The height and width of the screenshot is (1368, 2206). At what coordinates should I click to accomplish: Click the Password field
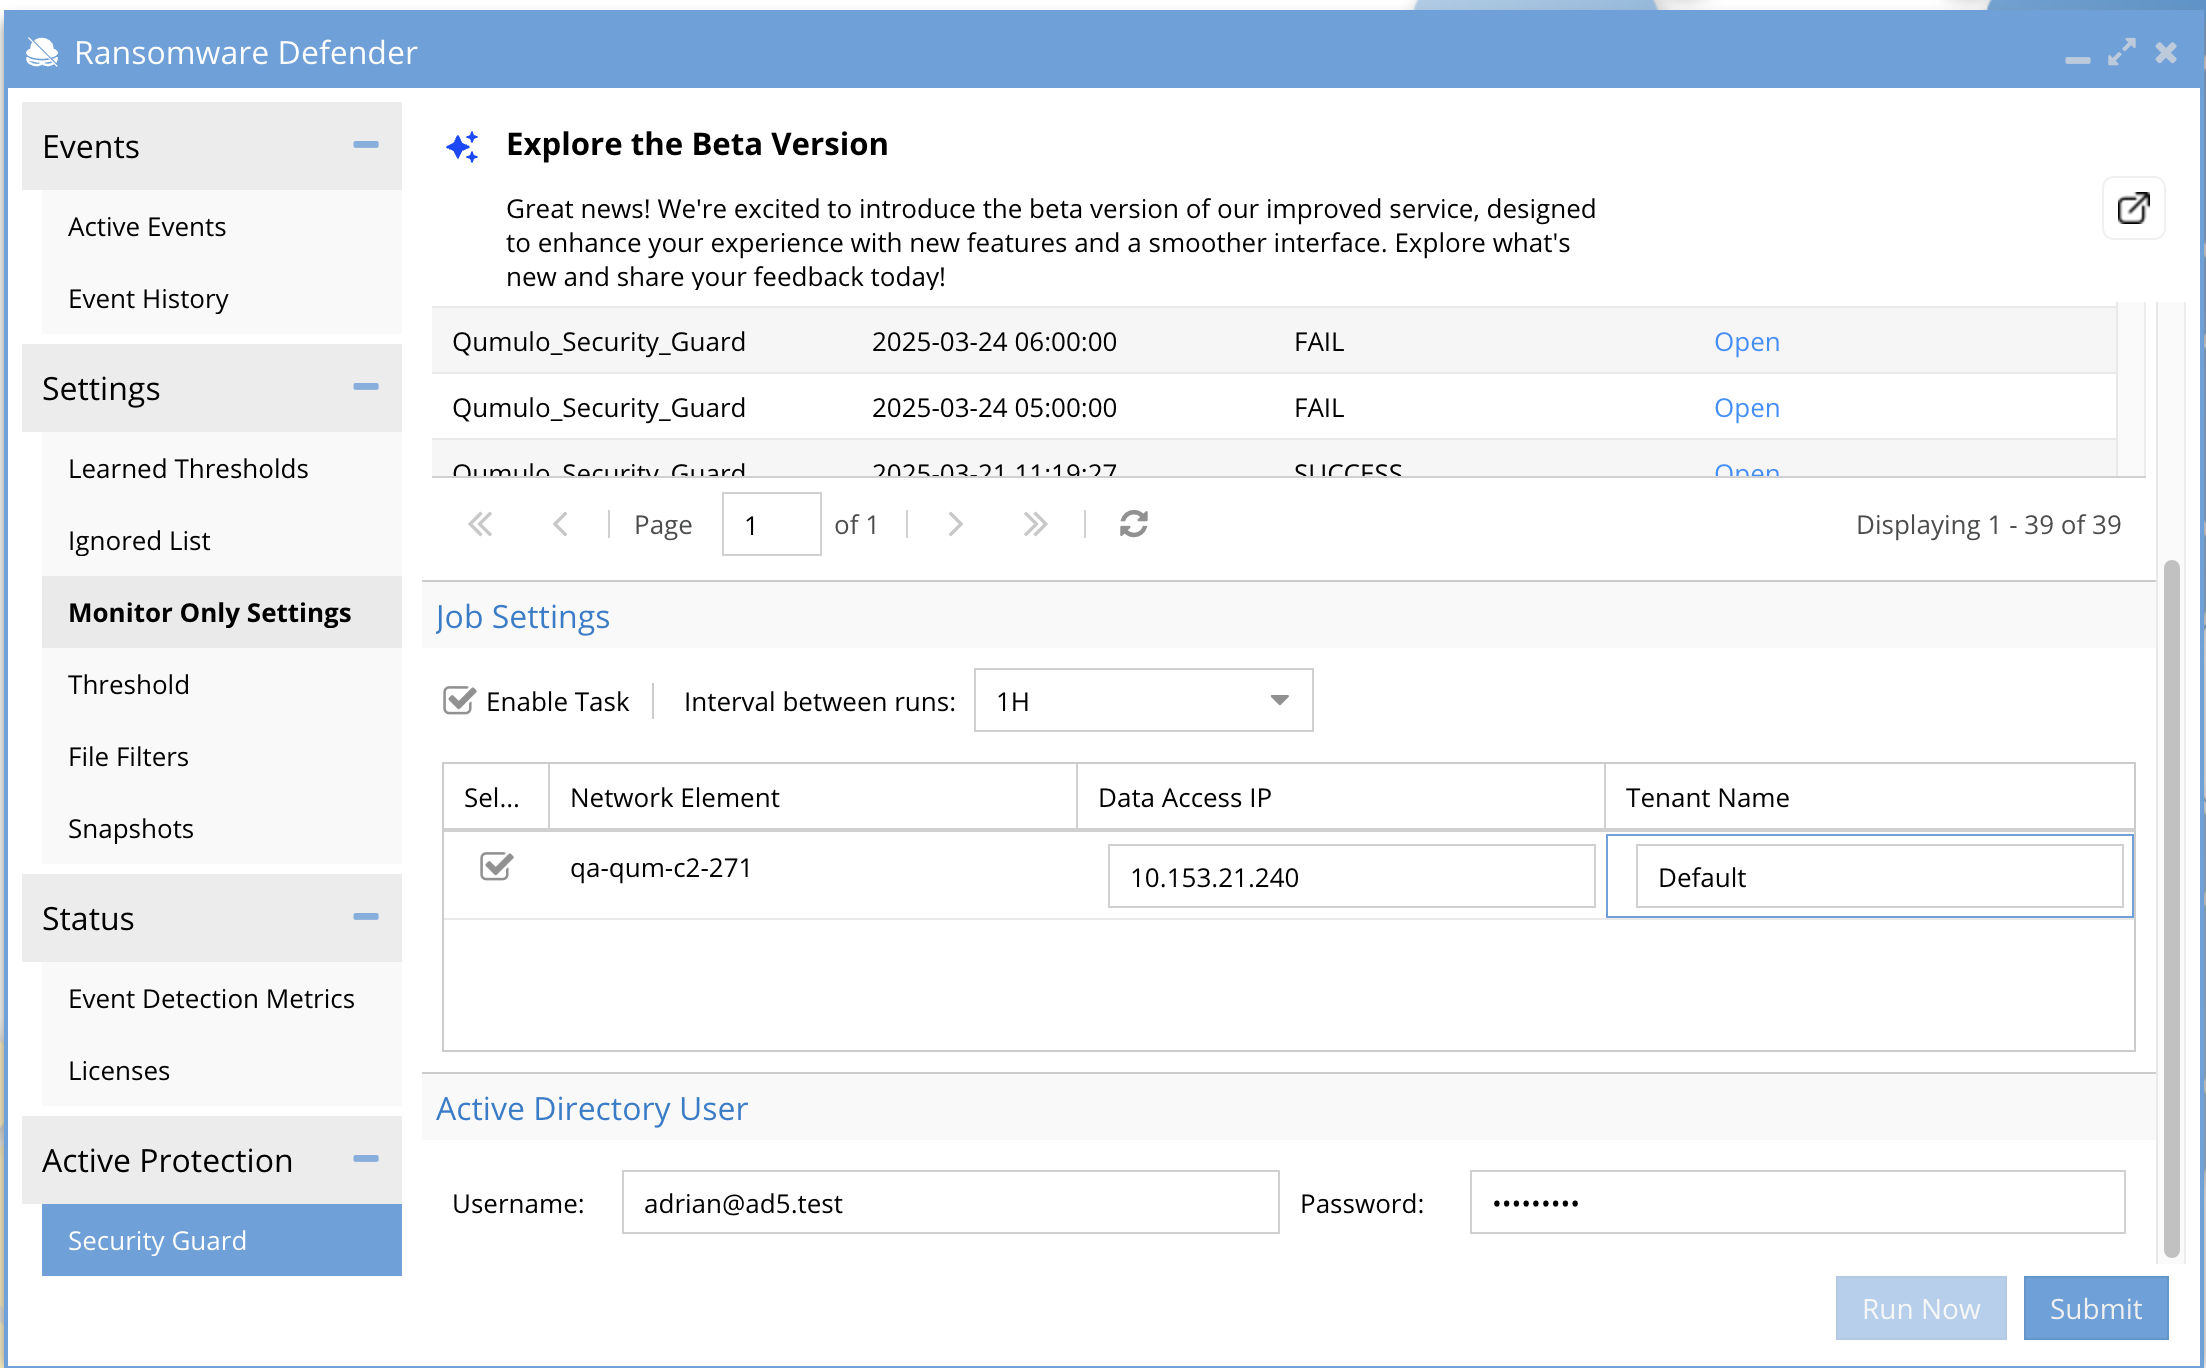1797,1202
